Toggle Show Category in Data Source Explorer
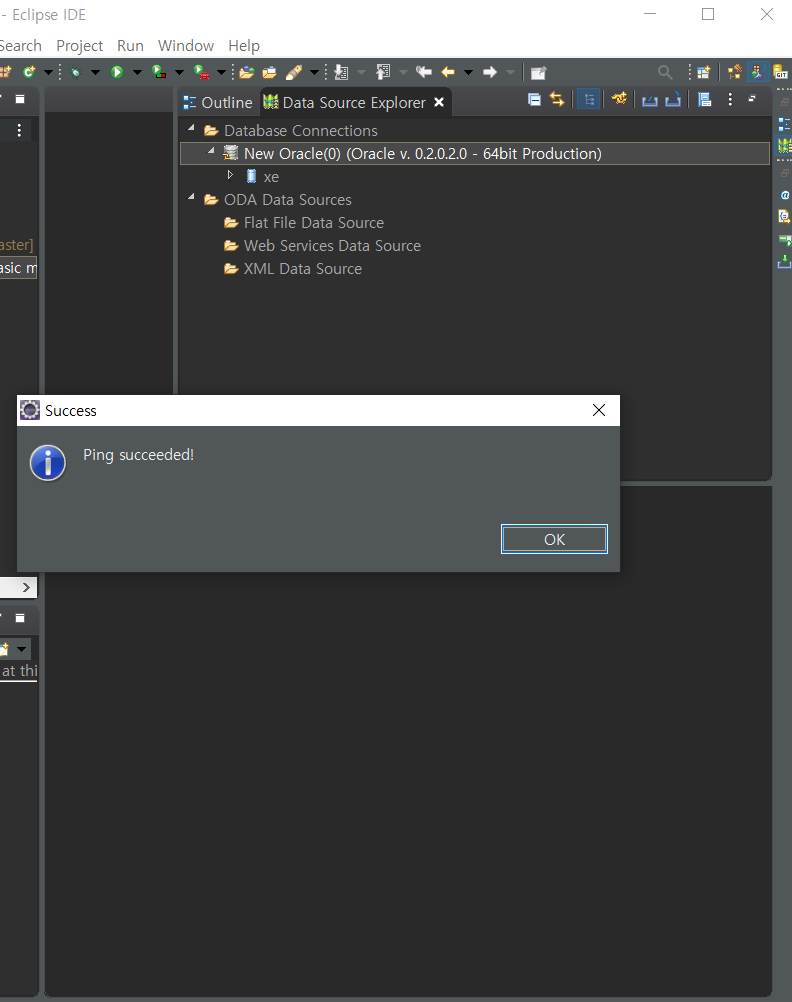The image size is (792, 1002). [589, 100]
